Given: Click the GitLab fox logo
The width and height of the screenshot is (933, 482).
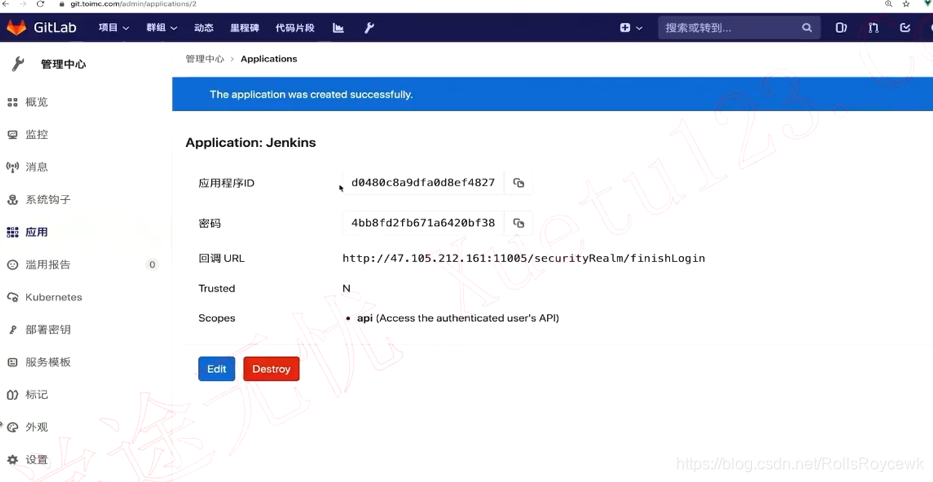Looking at the screenshot, I should click(x=16, y=27).
